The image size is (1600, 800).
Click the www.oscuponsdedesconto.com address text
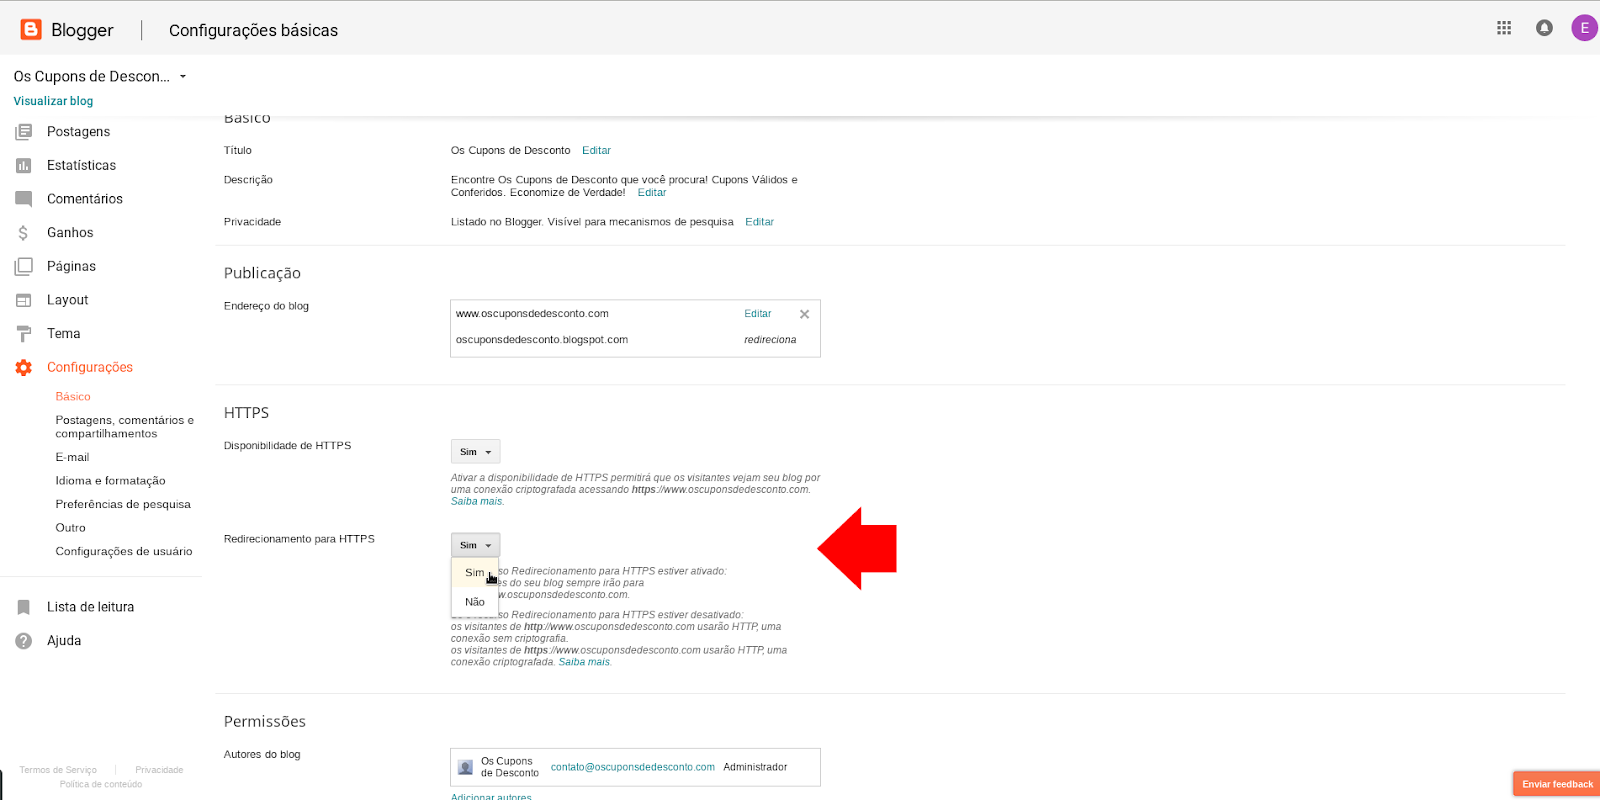click(532, 314)
